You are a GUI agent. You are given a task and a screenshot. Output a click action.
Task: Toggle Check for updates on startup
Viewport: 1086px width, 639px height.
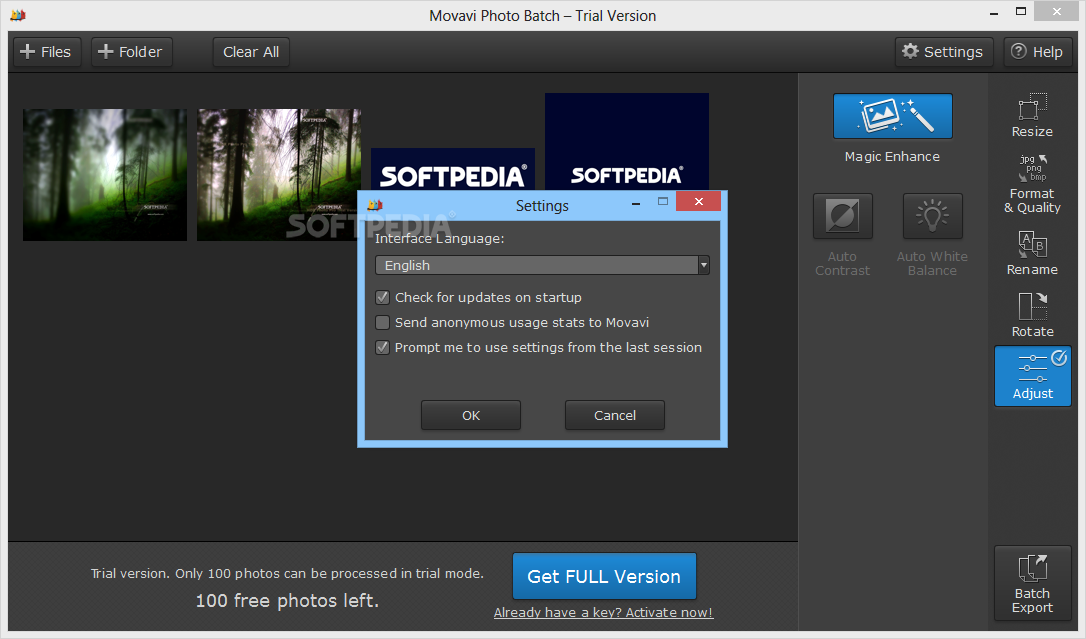[382, 298]
